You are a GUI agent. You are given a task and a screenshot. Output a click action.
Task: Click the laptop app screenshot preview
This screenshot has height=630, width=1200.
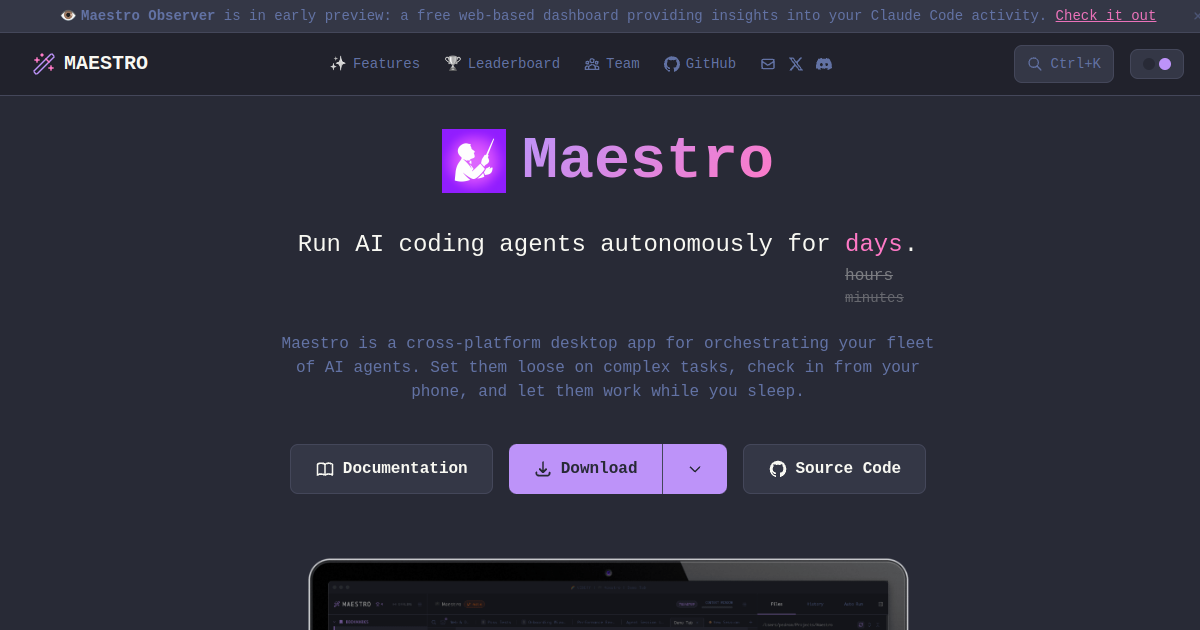click(x=608, y=595)
